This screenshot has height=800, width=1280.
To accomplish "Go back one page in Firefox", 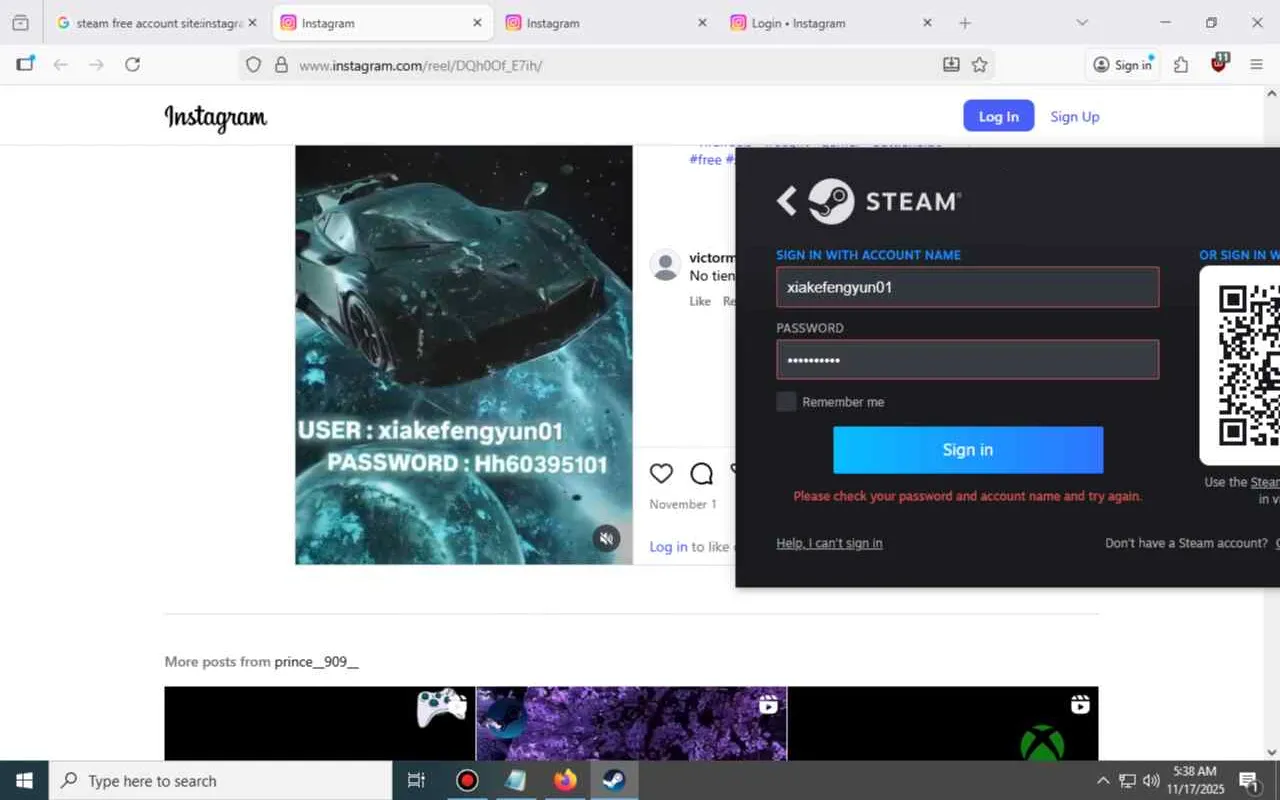I will [x=61, y=65].
